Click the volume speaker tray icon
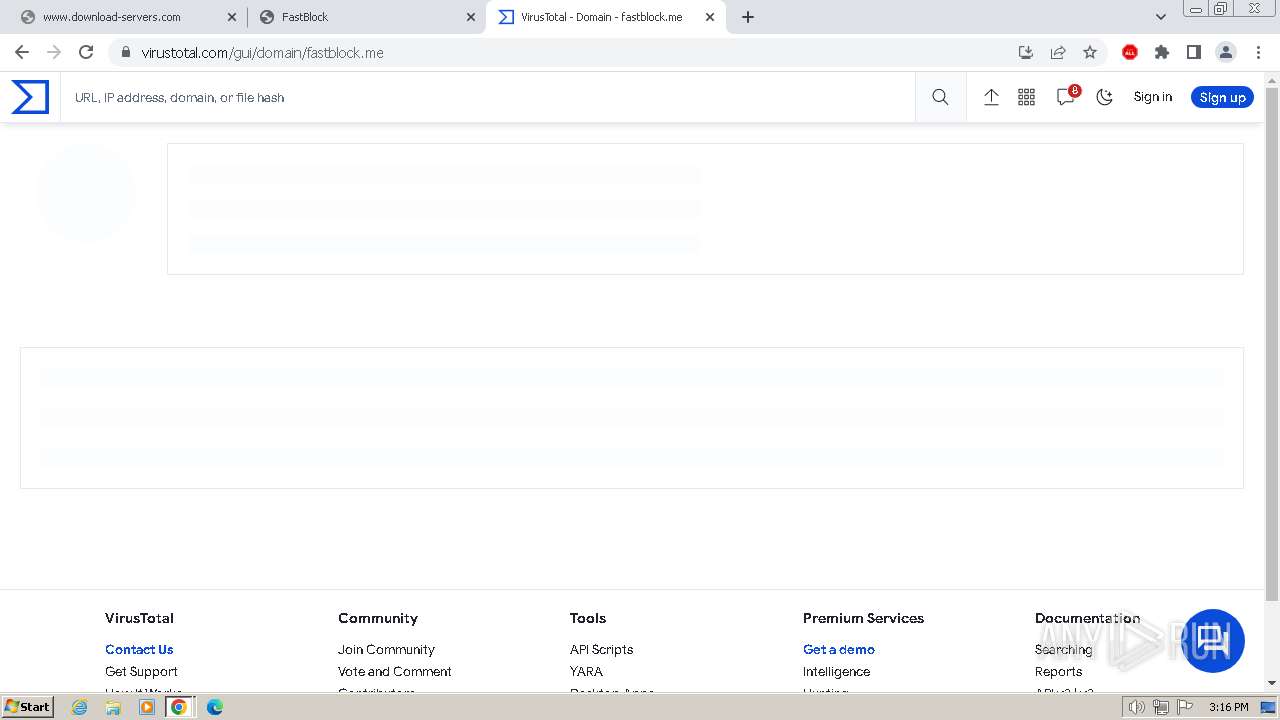1280x720 pixels. tap(1136, 707)
